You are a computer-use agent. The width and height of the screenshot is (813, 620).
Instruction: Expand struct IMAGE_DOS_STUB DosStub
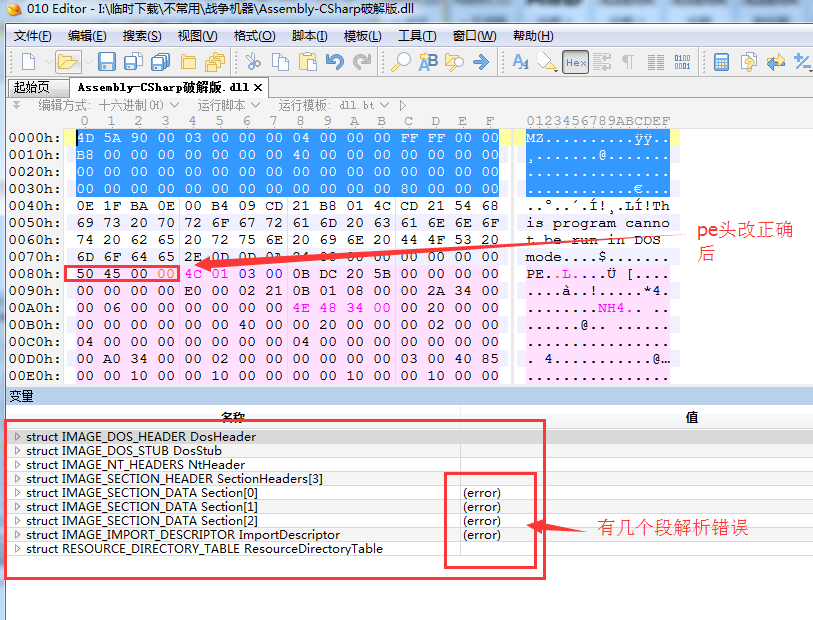(x=17, y=450)
